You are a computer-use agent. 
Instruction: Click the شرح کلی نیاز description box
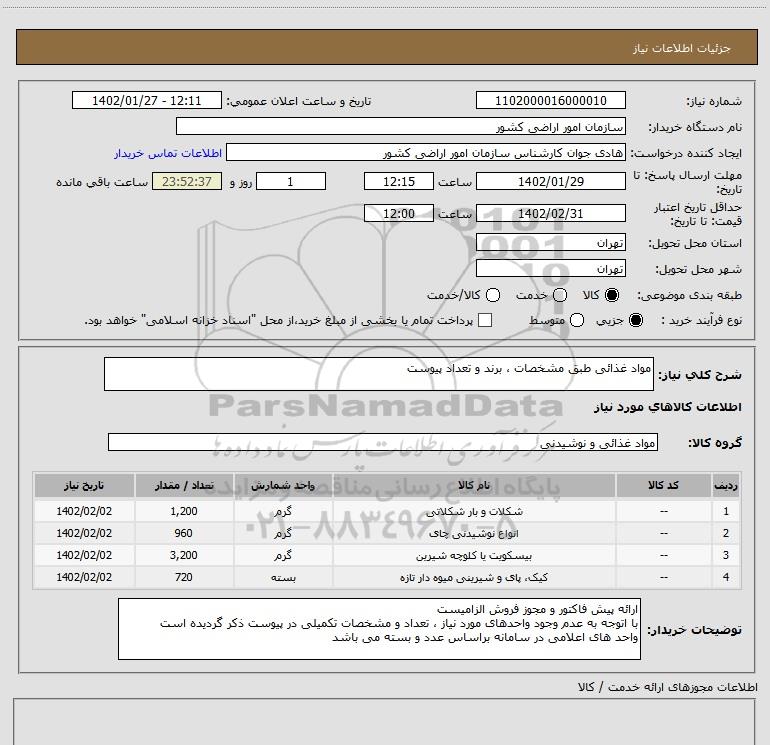pos(379,374)
